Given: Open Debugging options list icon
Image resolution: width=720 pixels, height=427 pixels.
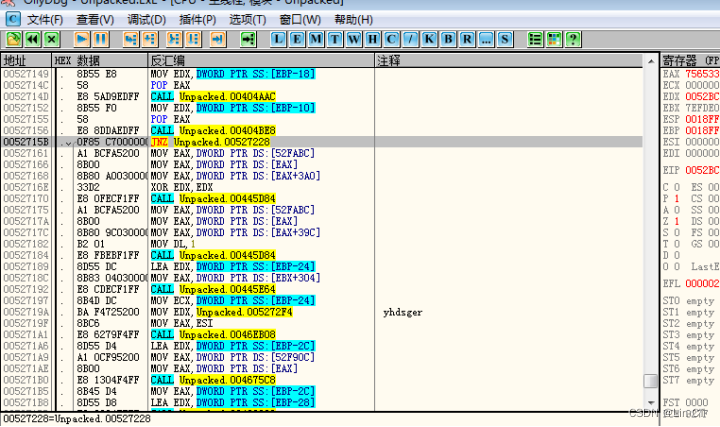Looking at the screenshot, I should point(535,39).
